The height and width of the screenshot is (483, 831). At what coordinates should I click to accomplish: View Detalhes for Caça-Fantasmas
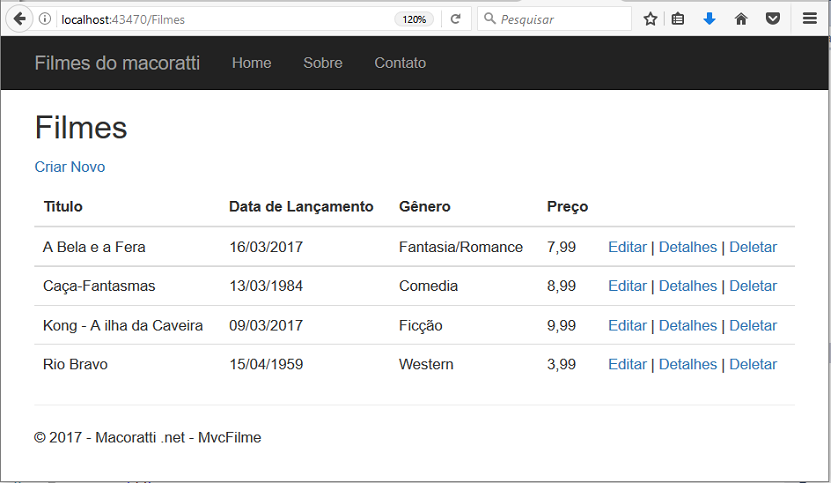[x=687, y=286]
